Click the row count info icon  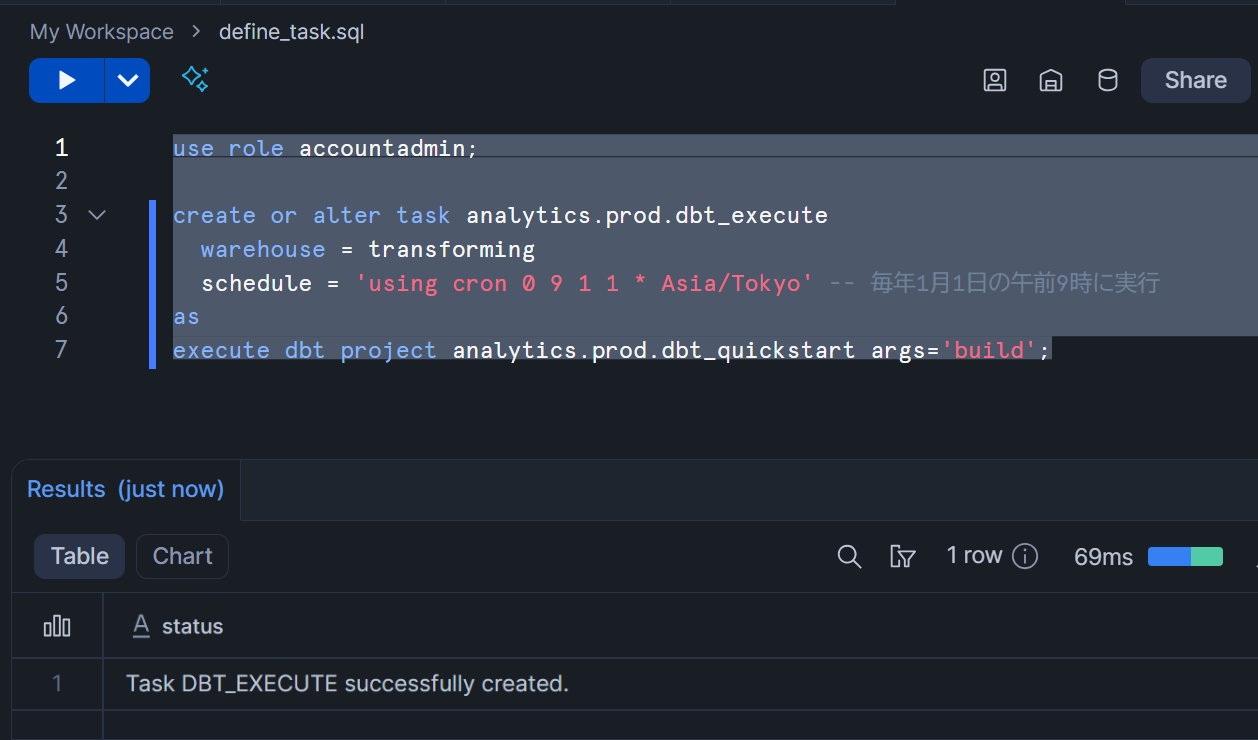tap(1025, 557)
